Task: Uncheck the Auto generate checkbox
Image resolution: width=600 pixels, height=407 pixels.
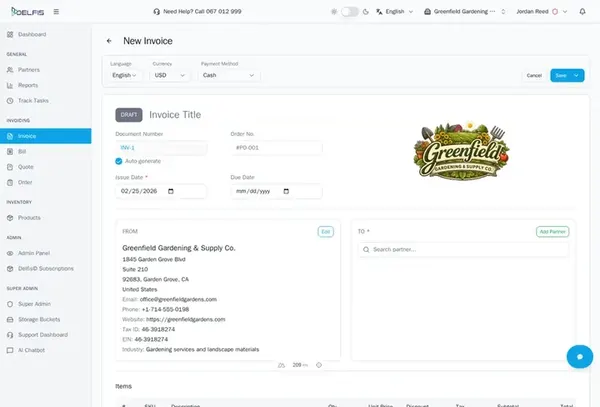Action: click(119, 161)
